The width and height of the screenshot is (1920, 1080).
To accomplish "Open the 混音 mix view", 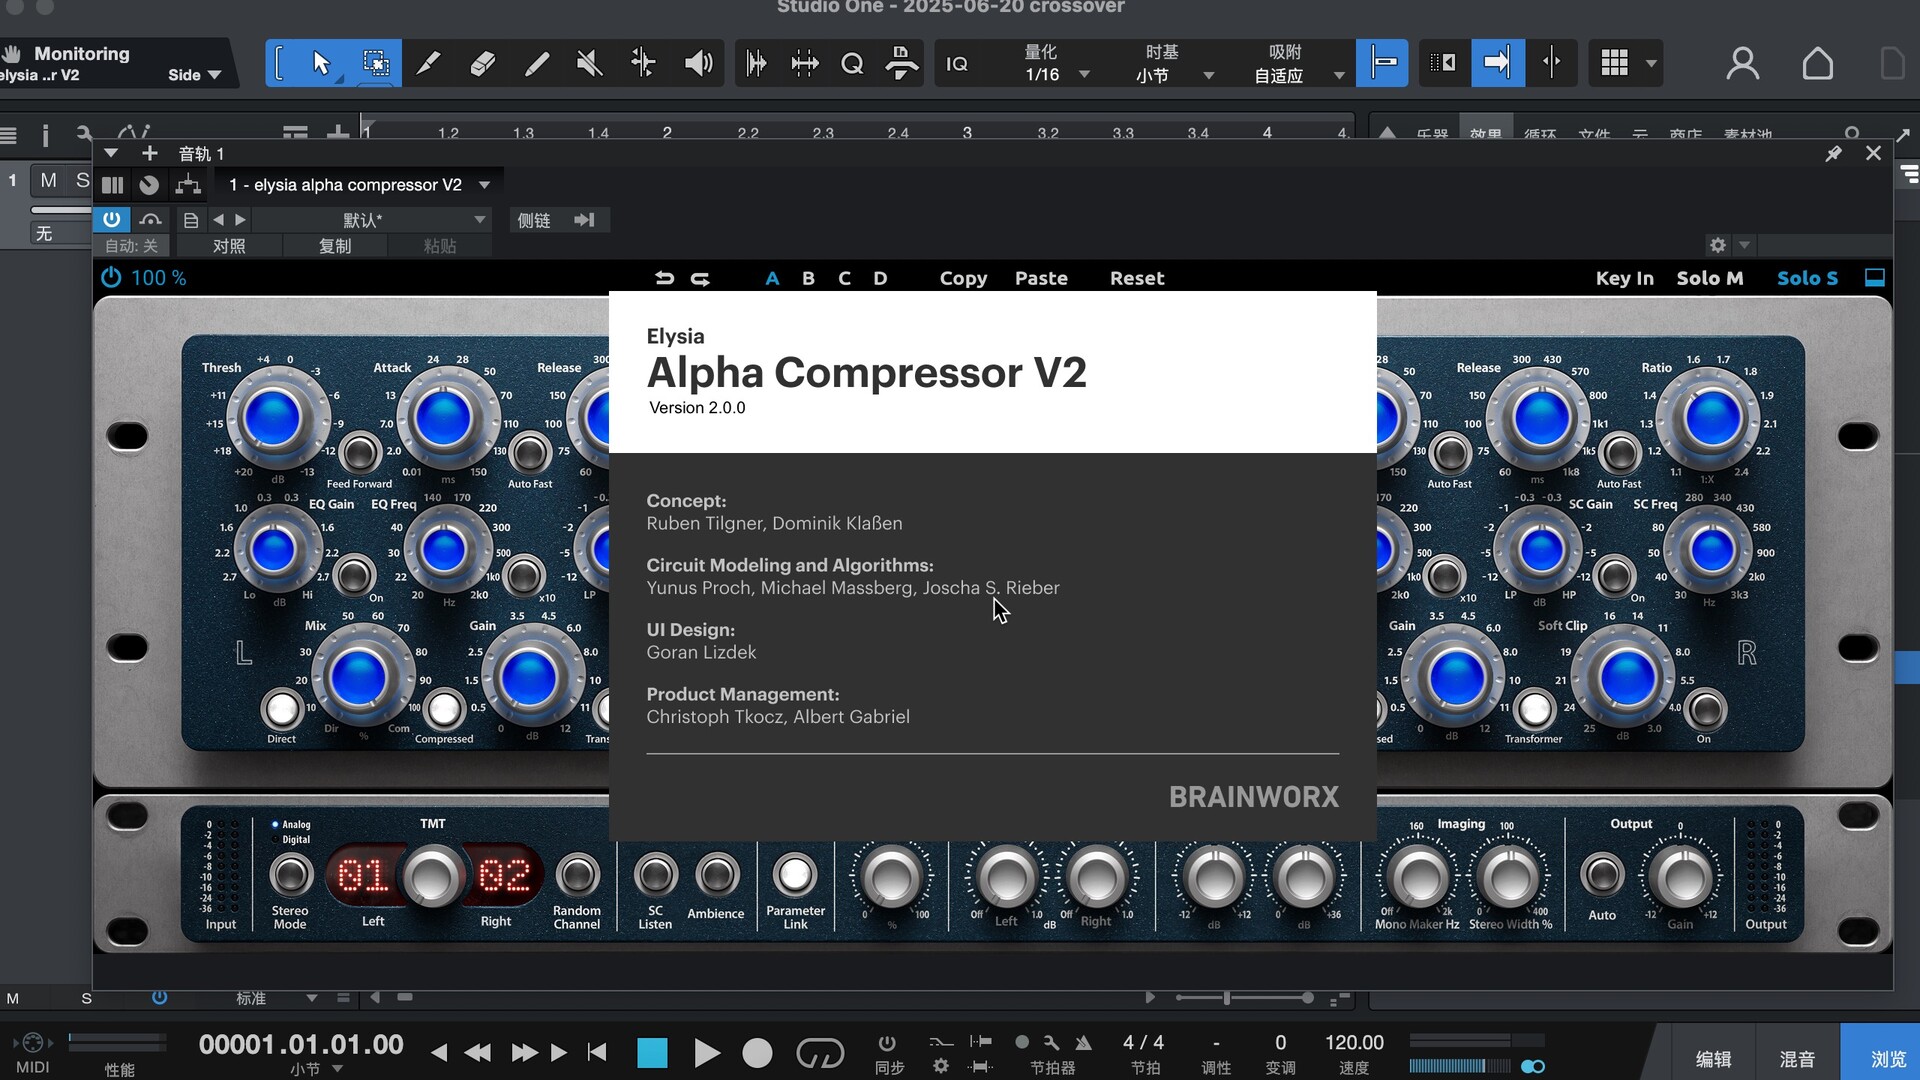I will click(1797, 1058).
